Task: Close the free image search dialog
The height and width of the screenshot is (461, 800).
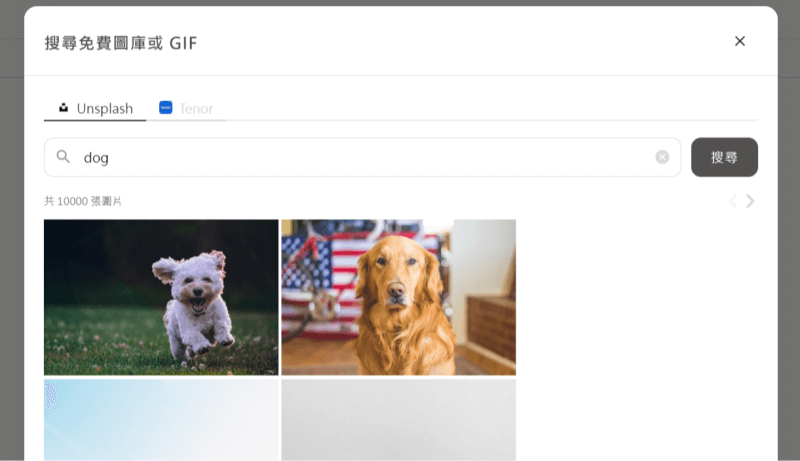Action: pyautogui.click(x=740, y=41)
